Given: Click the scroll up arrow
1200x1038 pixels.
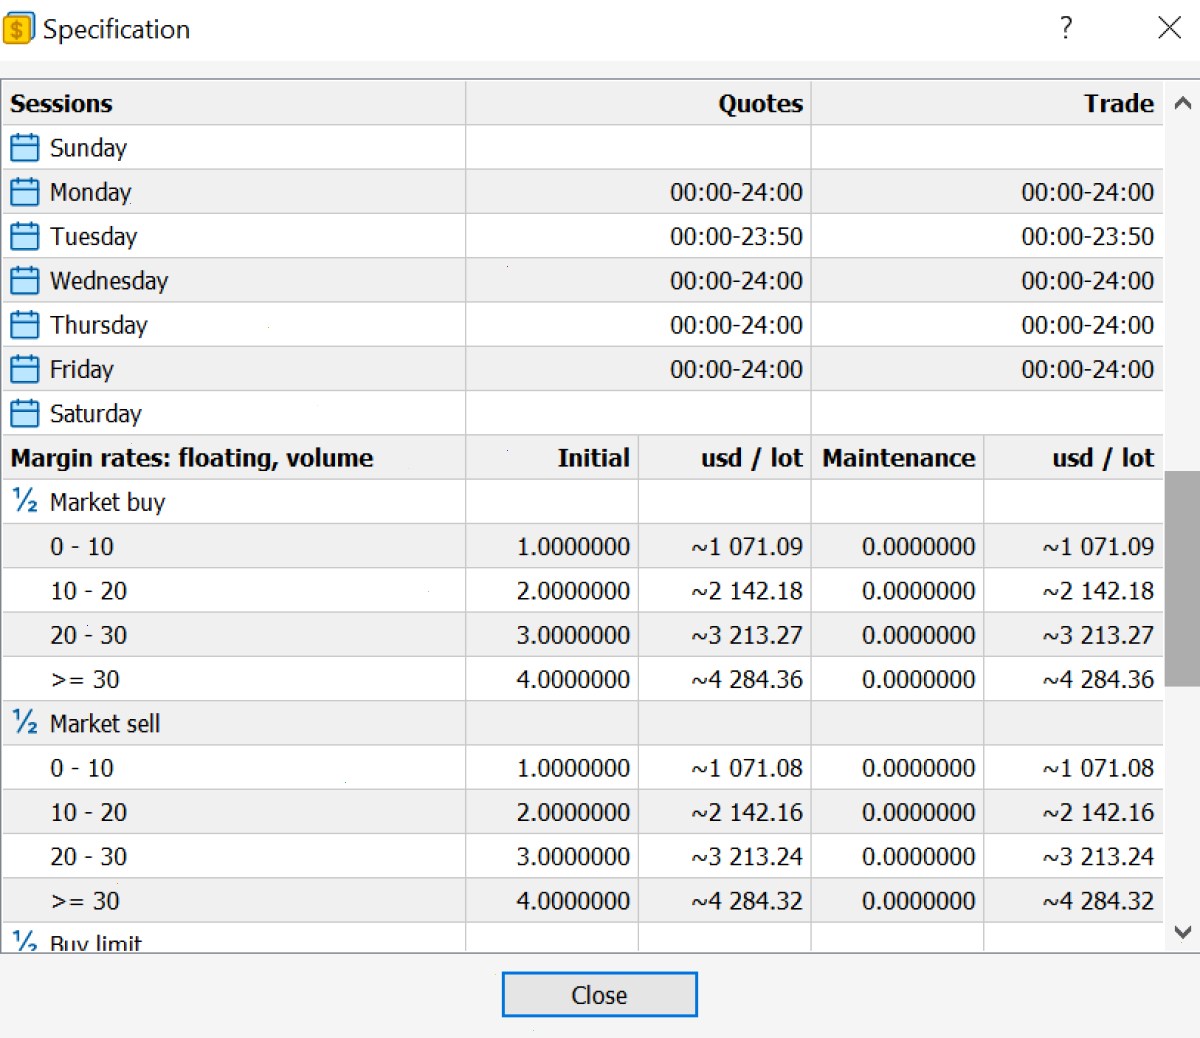Looking at the screenshot, I should pos(1182,103).
